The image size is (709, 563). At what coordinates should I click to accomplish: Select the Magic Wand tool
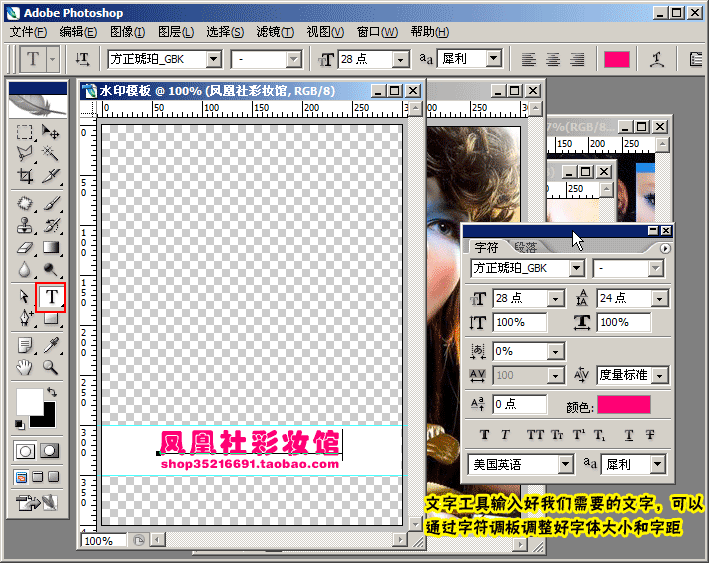click(50, 153)
